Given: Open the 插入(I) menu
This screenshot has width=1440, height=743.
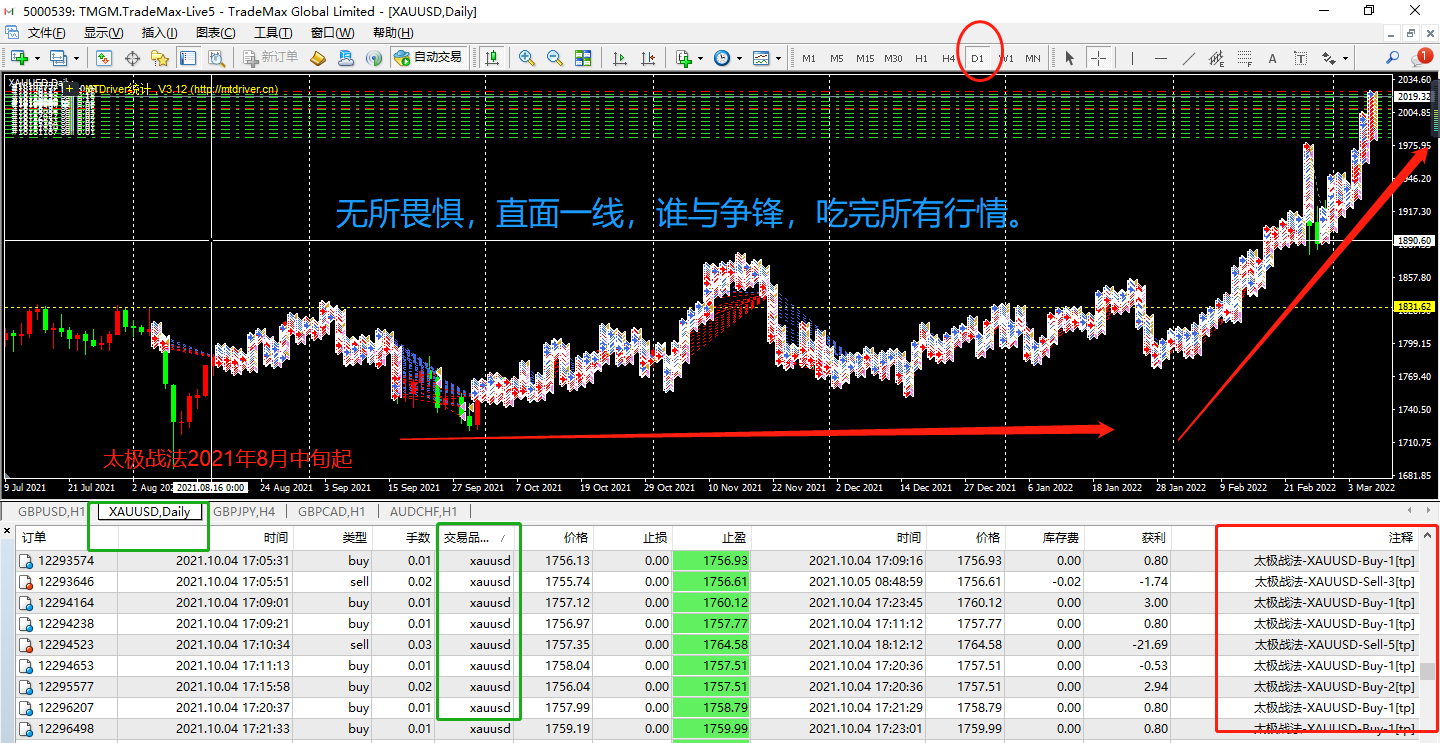Looking at the screenshot, I should pyautogui.click(x=159, y=33).
